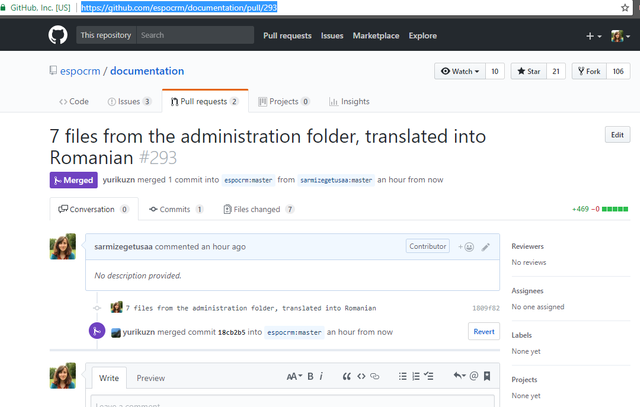Image resolution: width=640 pixels, height=407 pixels.
Task: Mention a user with the @ icon
Action: [x=474, y=376]
